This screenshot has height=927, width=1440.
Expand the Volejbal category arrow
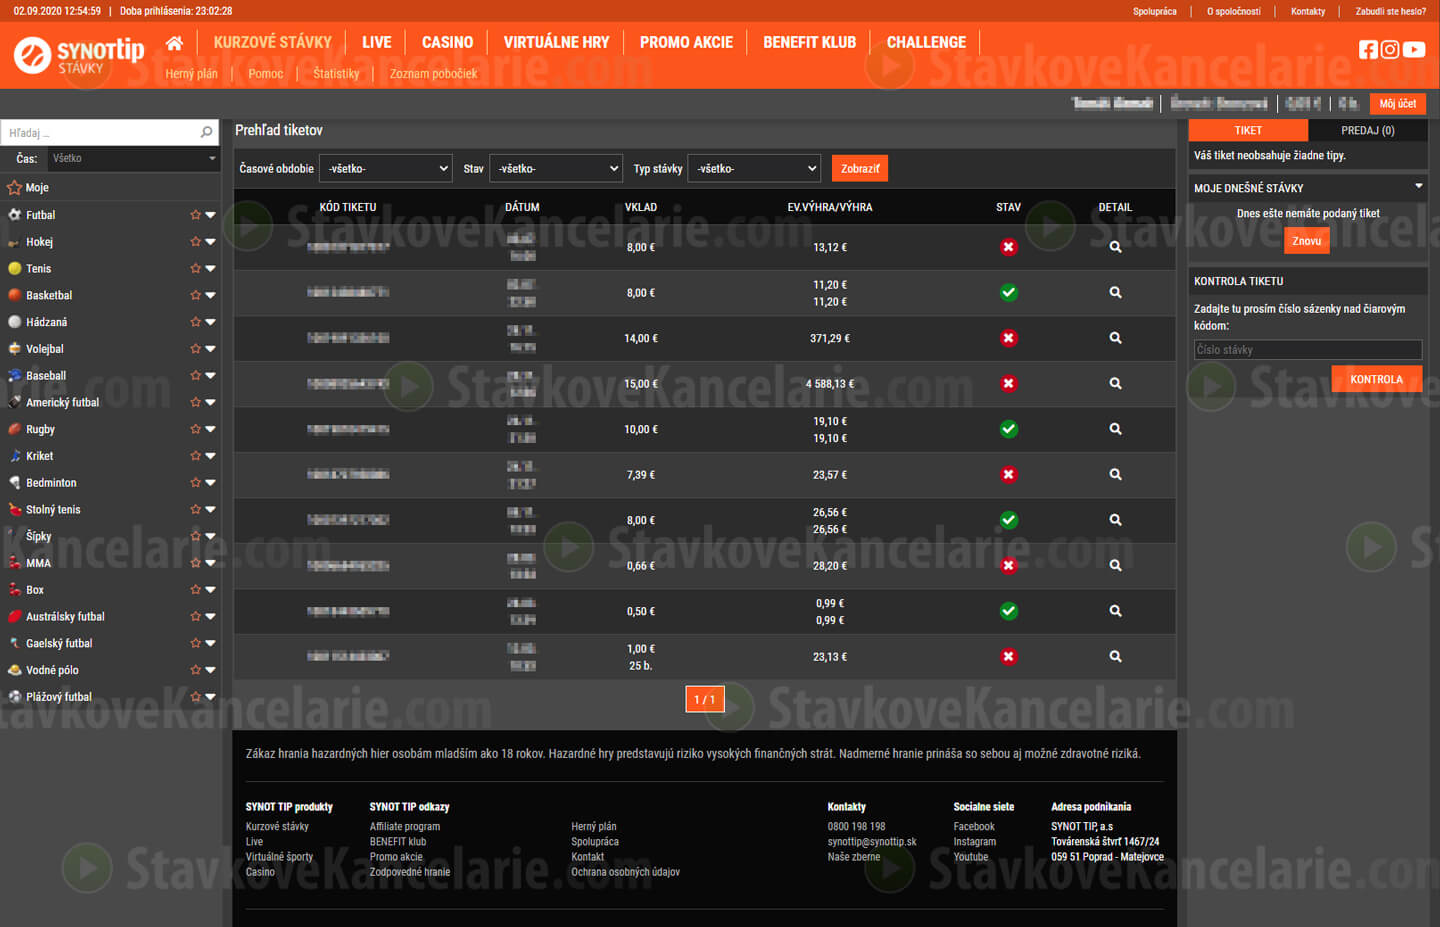coord(210,349)
